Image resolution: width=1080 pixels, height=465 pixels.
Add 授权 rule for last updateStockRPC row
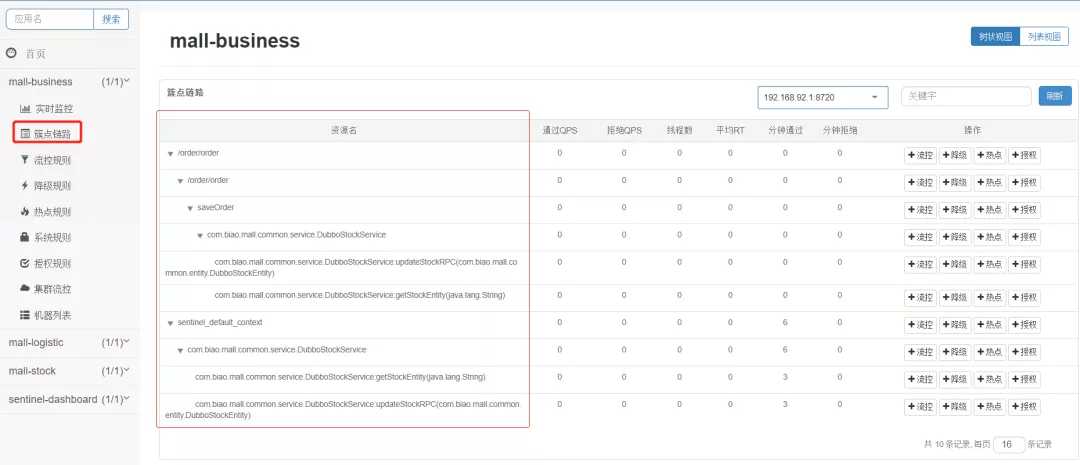click(1024, 407)
